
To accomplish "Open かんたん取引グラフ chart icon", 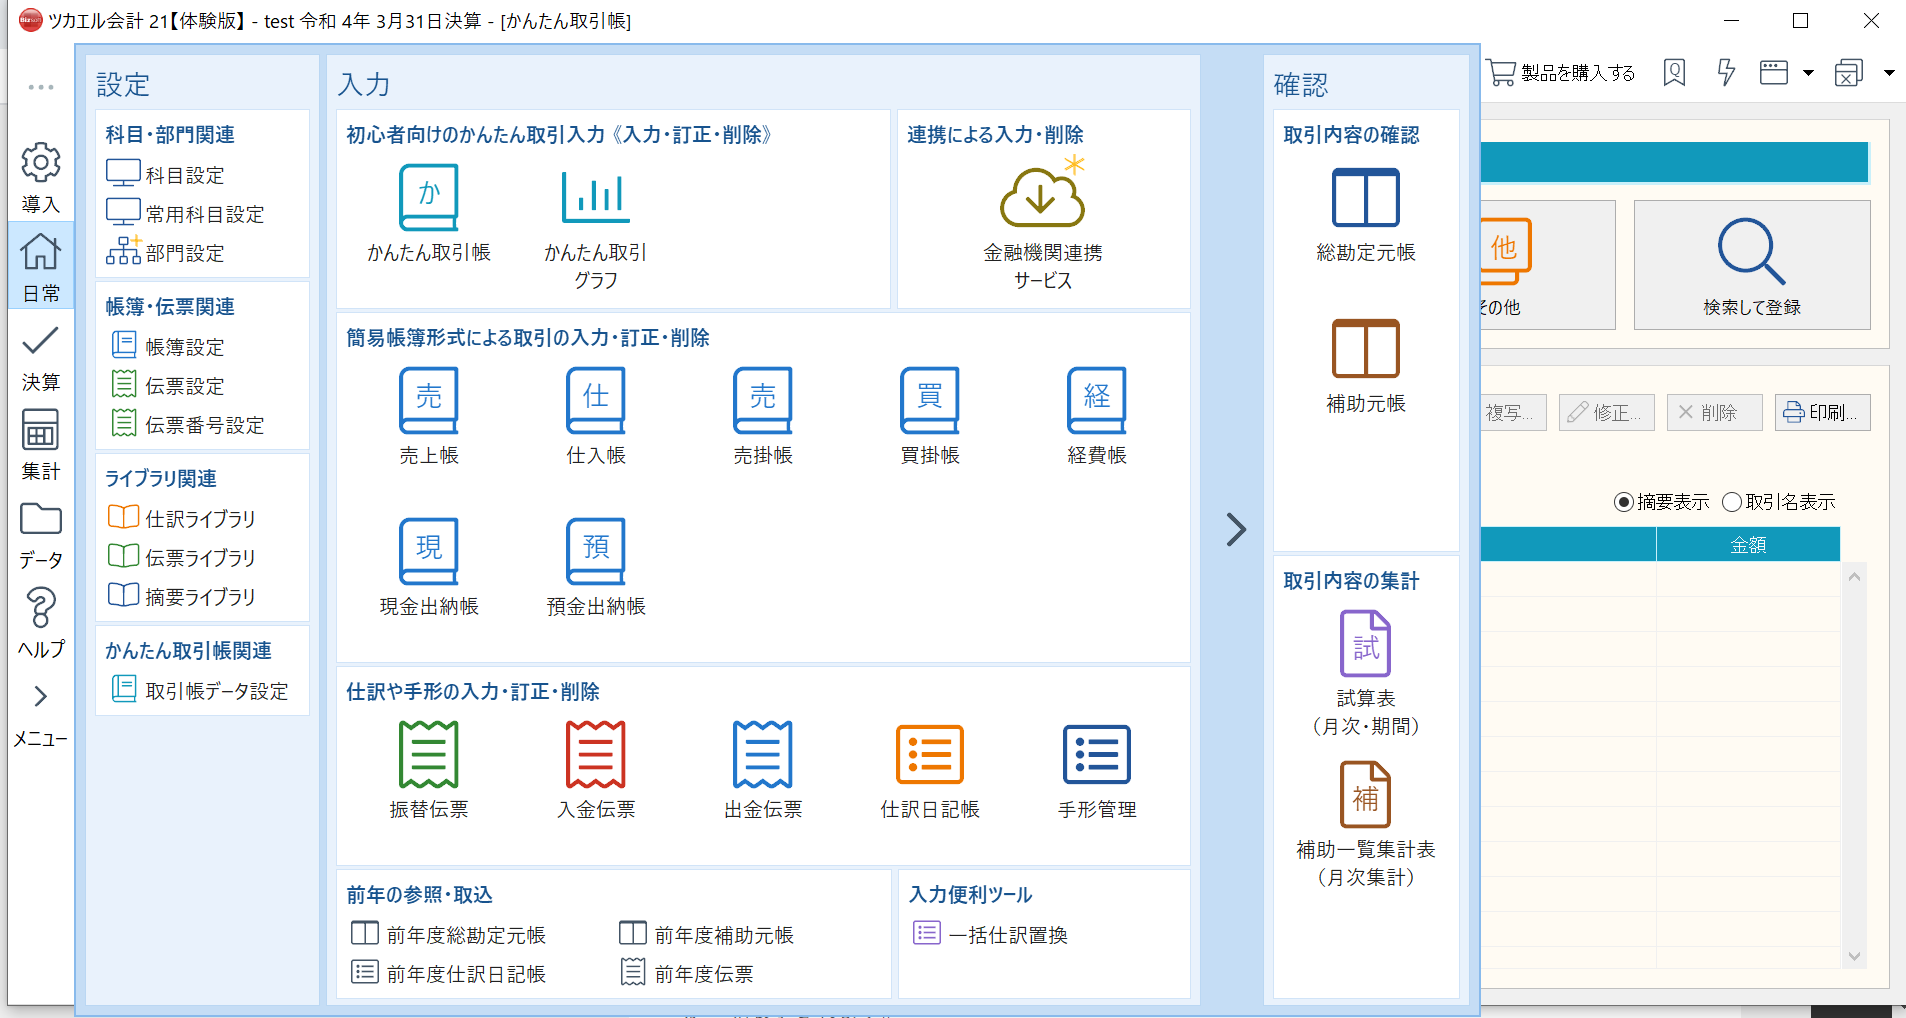I will [x=596, y=198].
